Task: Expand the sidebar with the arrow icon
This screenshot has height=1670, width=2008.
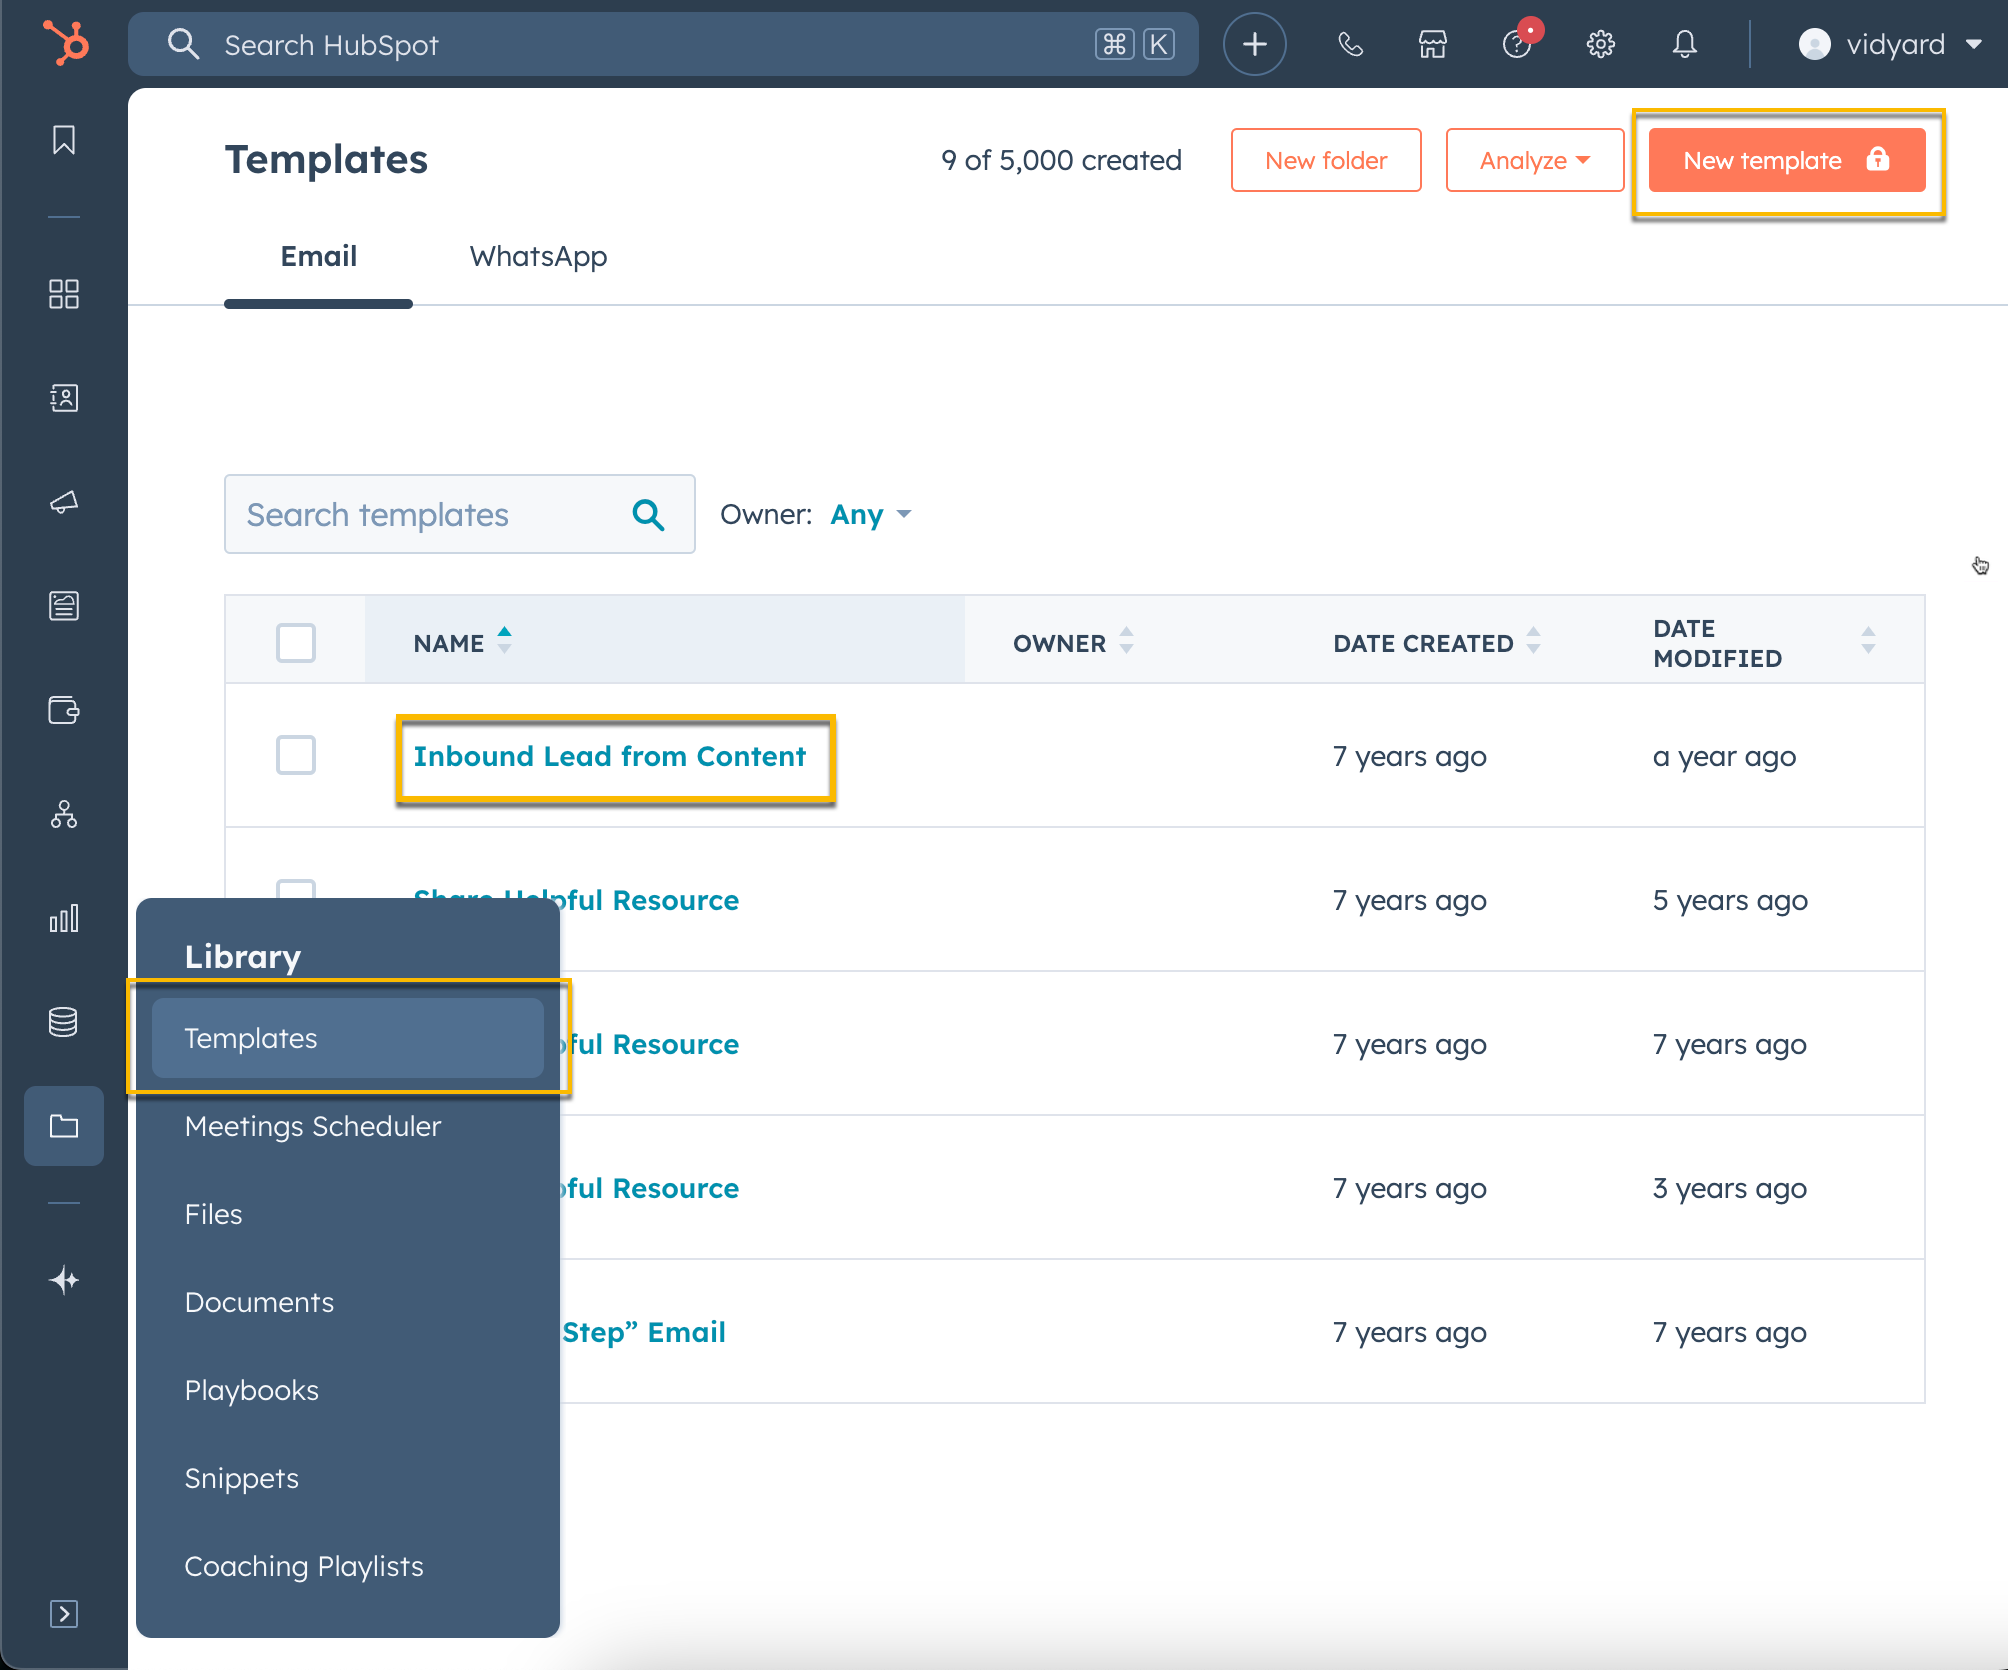Action: [x=64, y=1614]
